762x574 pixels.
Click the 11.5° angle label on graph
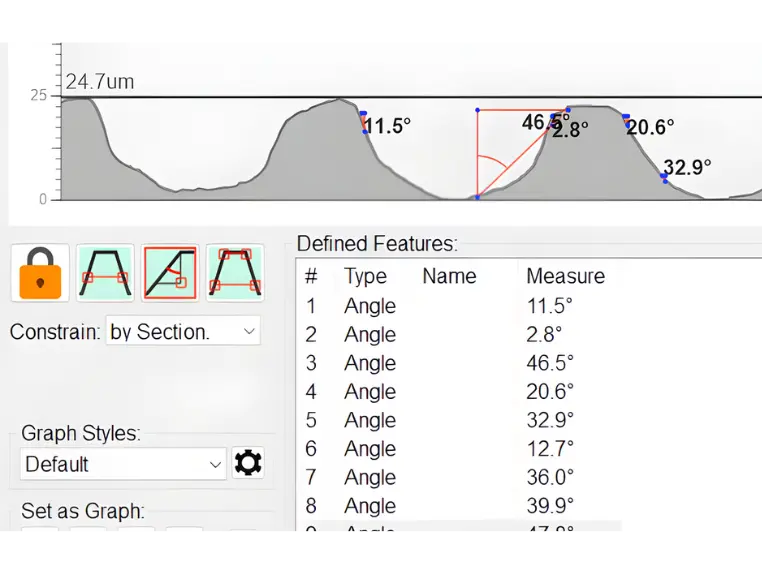click(388, 127)
